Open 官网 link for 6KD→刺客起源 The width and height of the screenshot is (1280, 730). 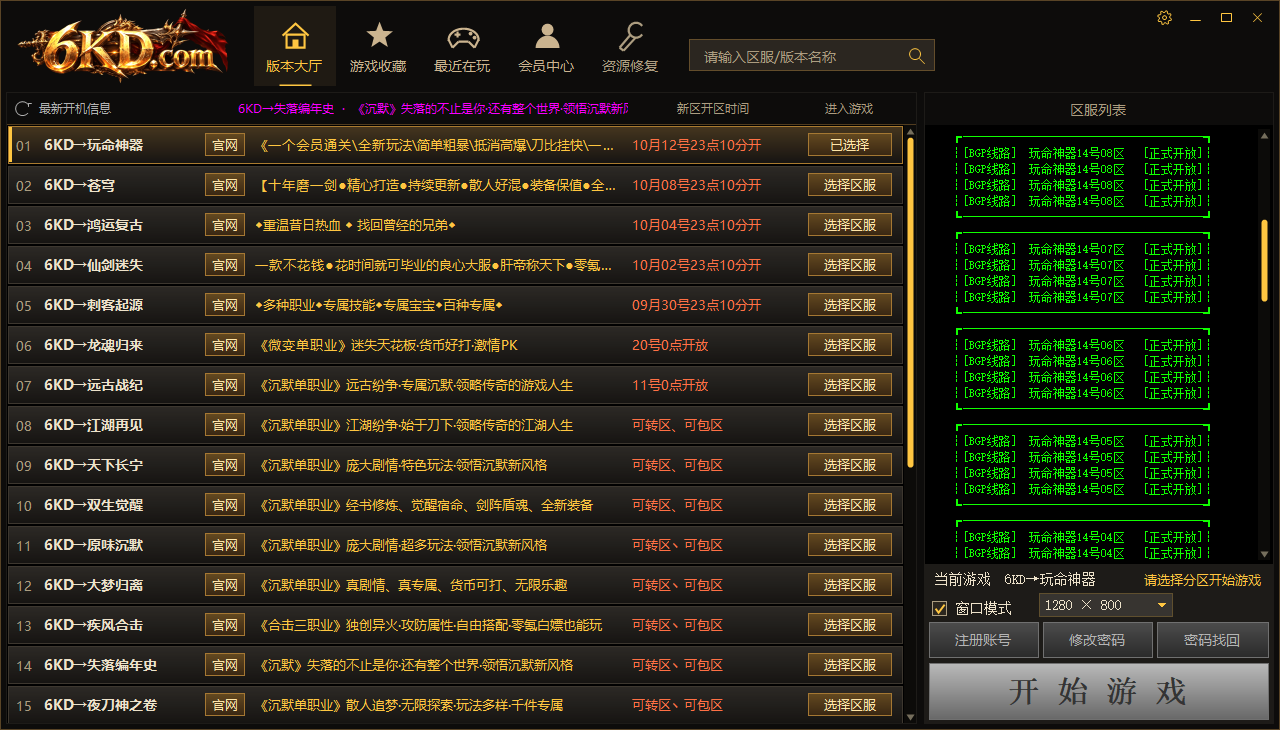pyautogui.click(x=225, y=305)
